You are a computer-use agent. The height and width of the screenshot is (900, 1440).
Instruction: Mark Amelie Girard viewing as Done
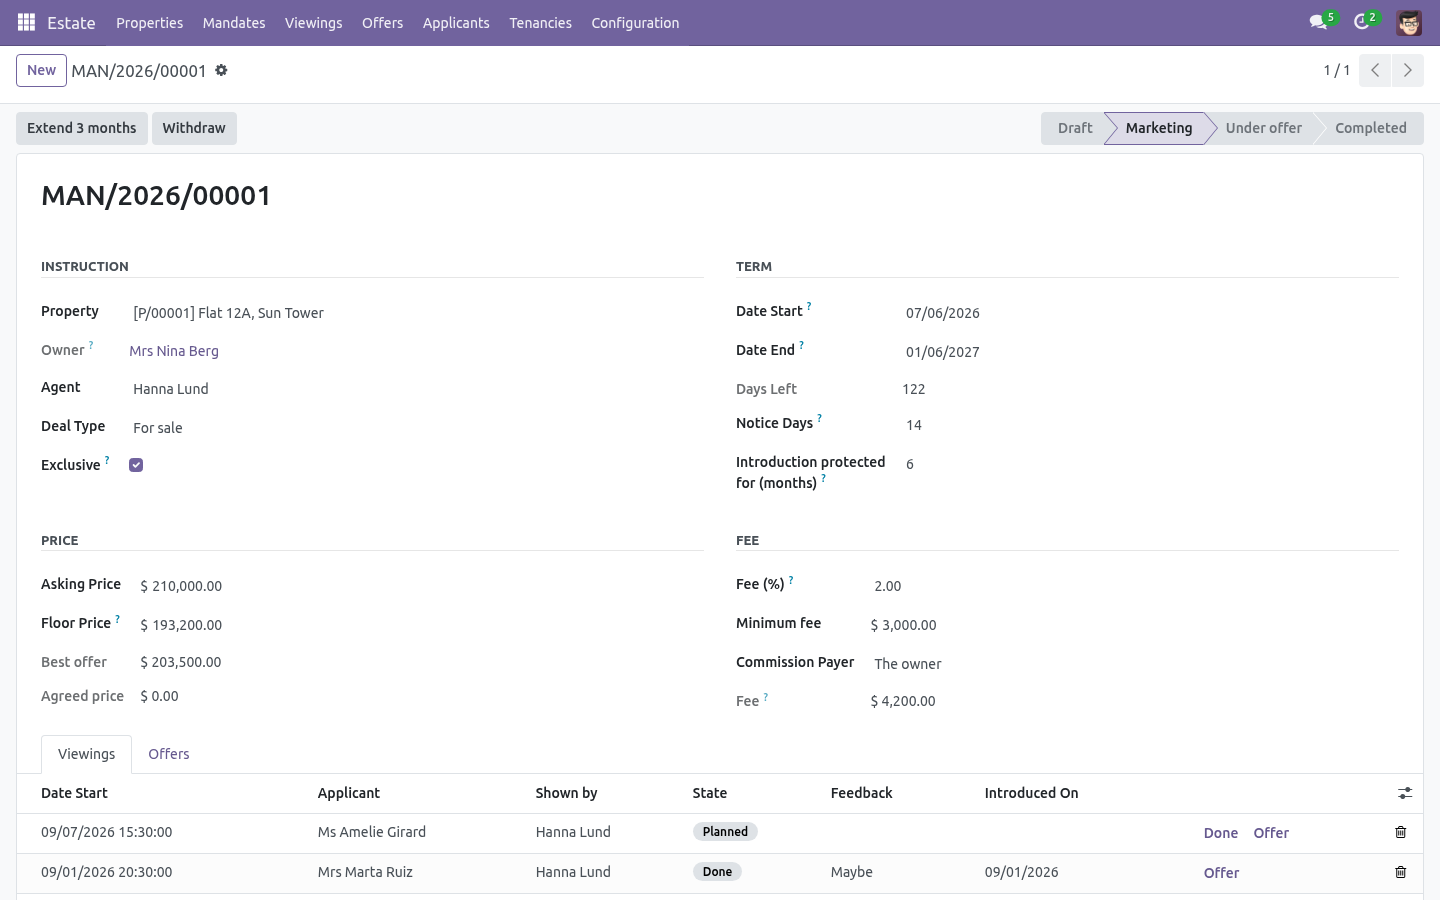tap(1221, 833)
